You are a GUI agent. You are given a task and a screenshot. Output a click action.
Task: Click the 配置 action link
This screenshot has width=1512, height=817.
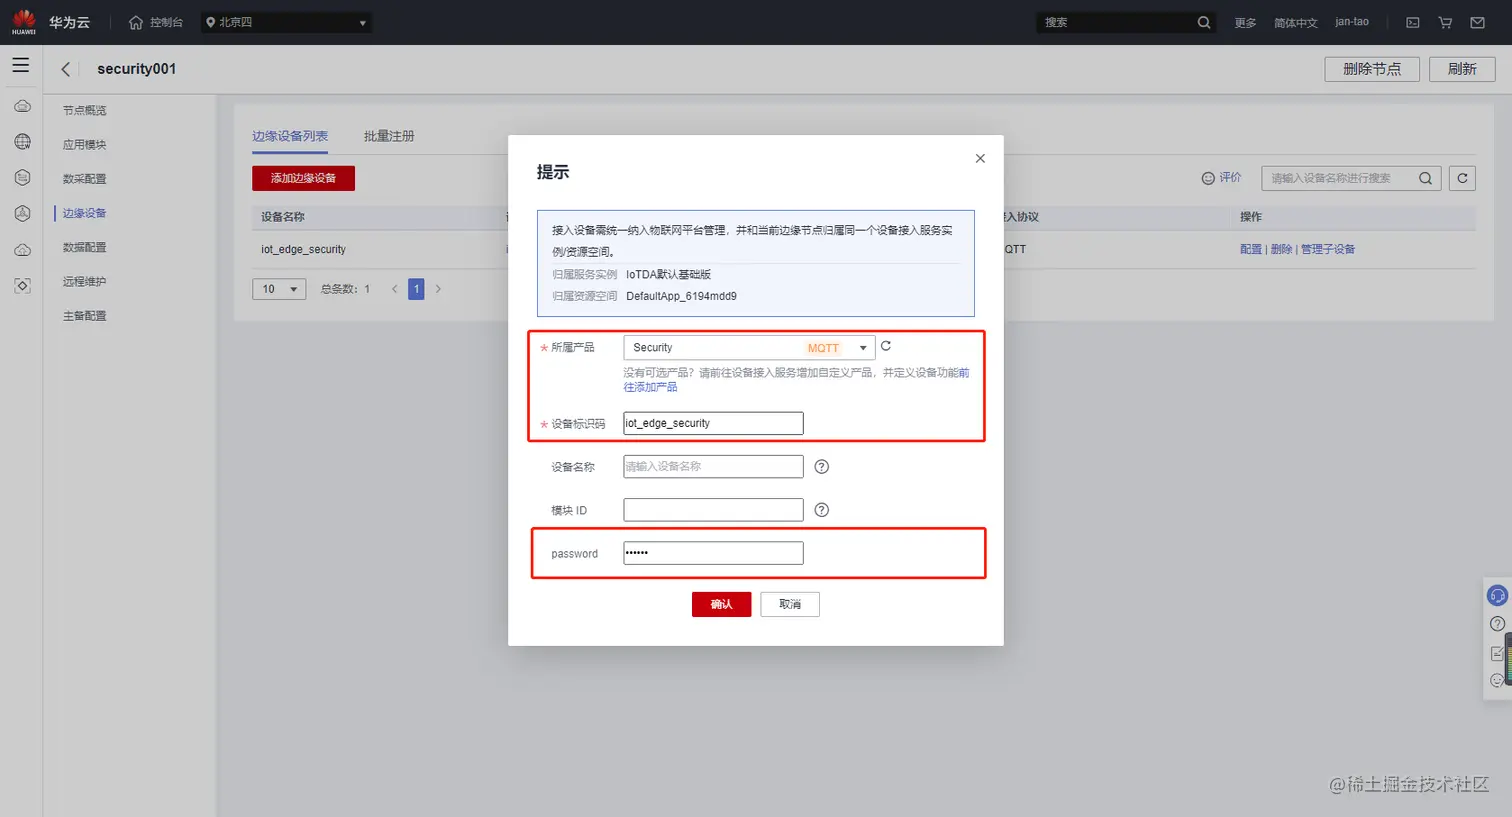[x=1251, y=249]
